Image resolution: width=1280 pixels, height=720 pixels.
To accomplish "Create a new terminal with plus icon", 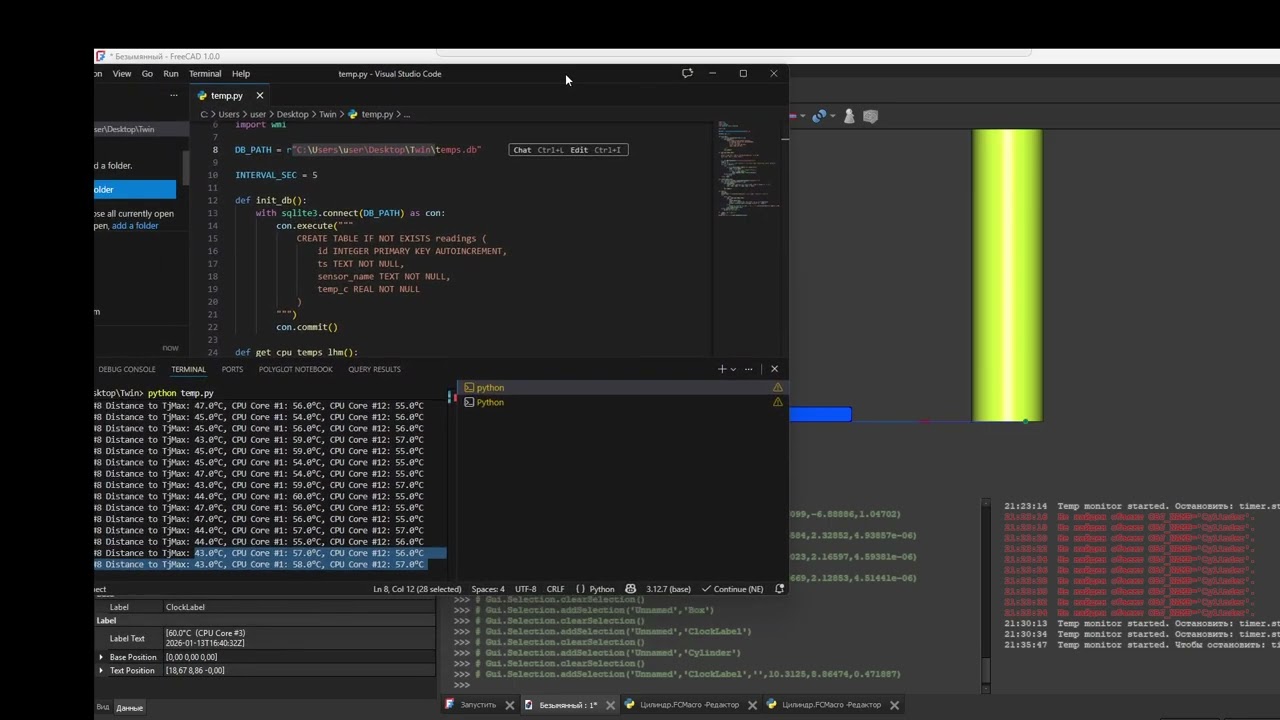I will coord(721,369).
